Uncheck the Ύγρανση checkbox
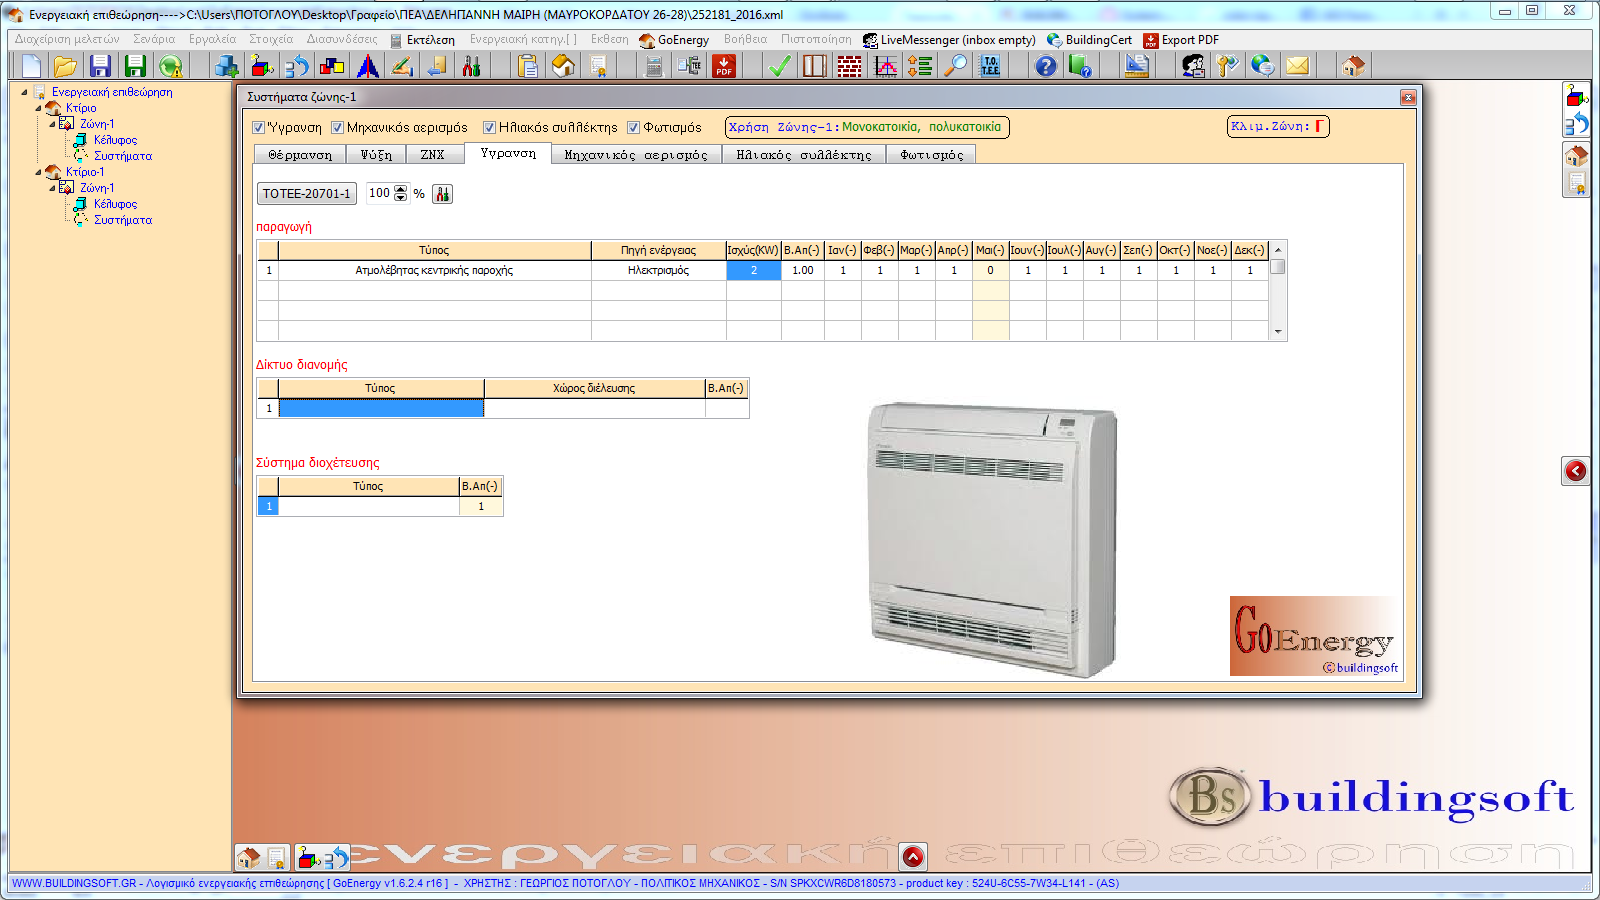The image size is (1600, 900). (x=259, y=128)
